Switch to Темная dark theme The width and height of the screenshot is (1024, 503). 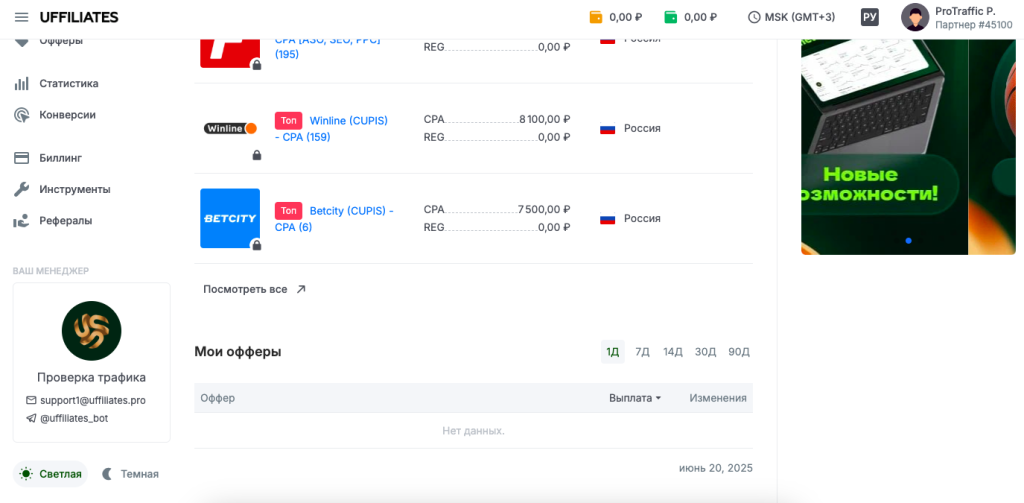[x=131, y=474]
